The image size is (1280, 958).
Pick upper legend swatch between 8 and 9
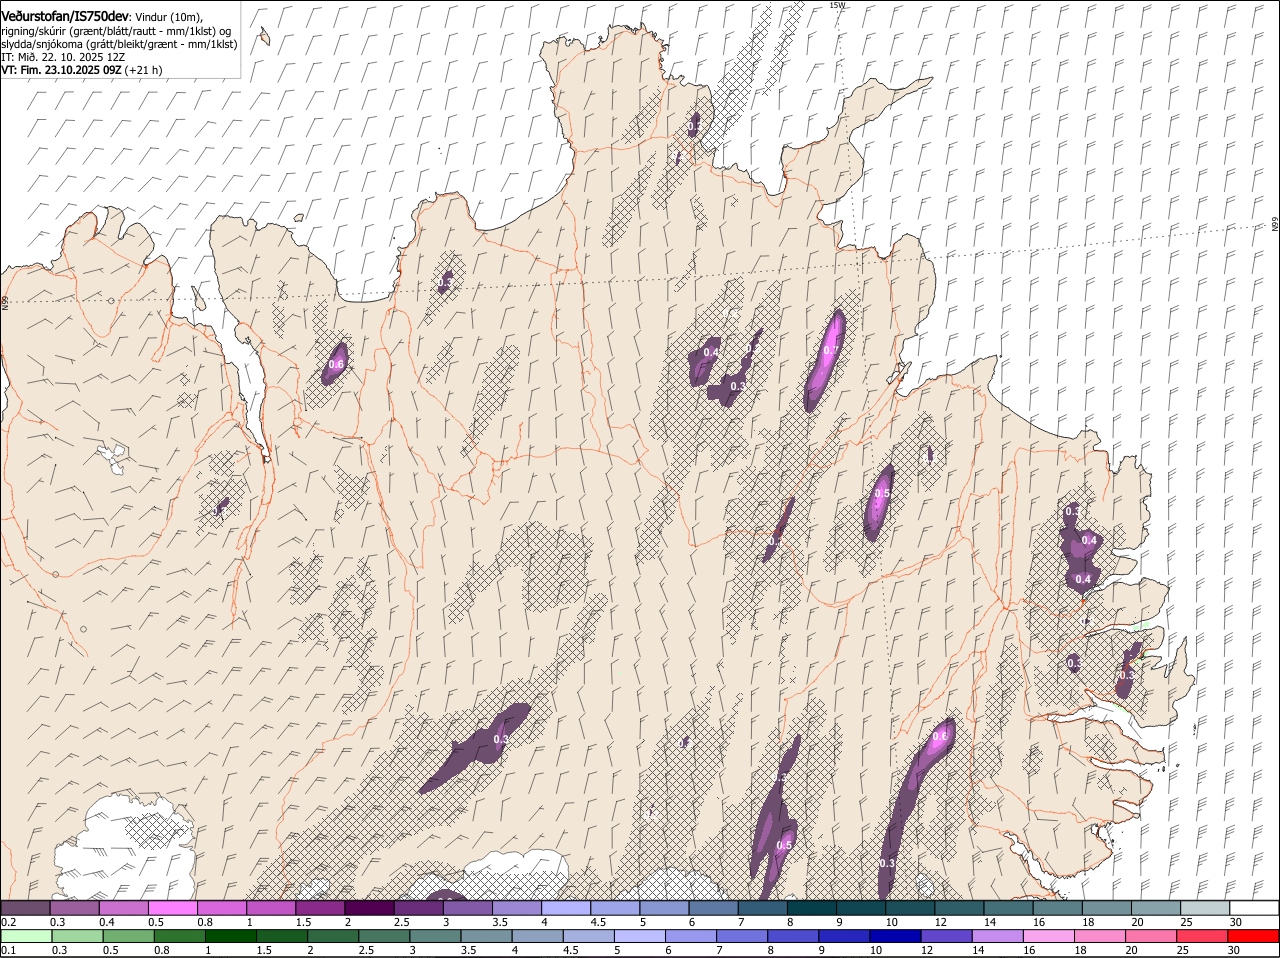coord(810,907)
